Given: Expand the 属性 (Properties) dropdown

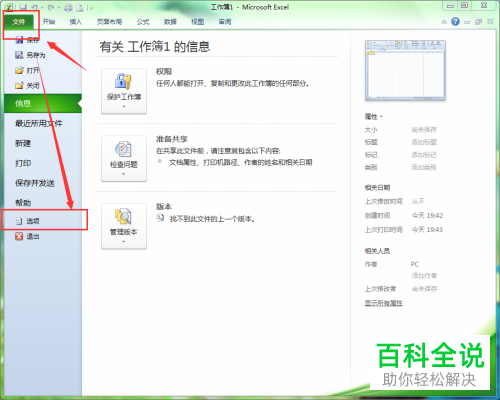Looking at the screenshot, I should click(374, 117).
